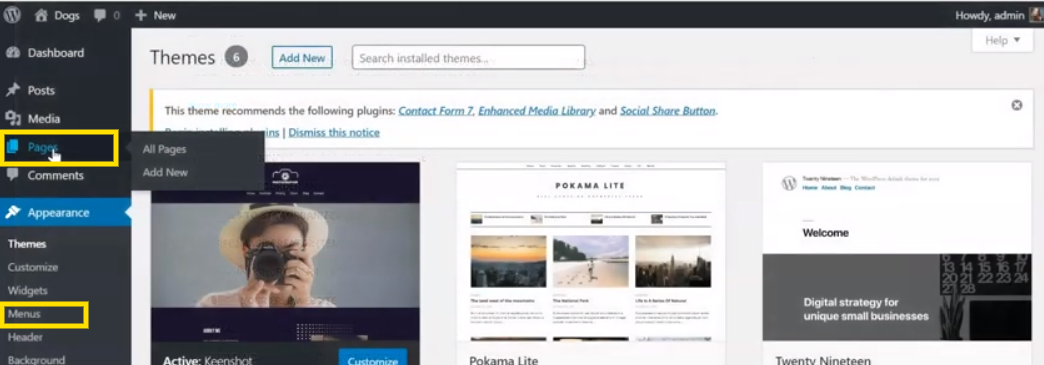1044x365 pixels.
Task: Click the New label in admin bar
Action: pyautogui.click(x=164, y=15)
